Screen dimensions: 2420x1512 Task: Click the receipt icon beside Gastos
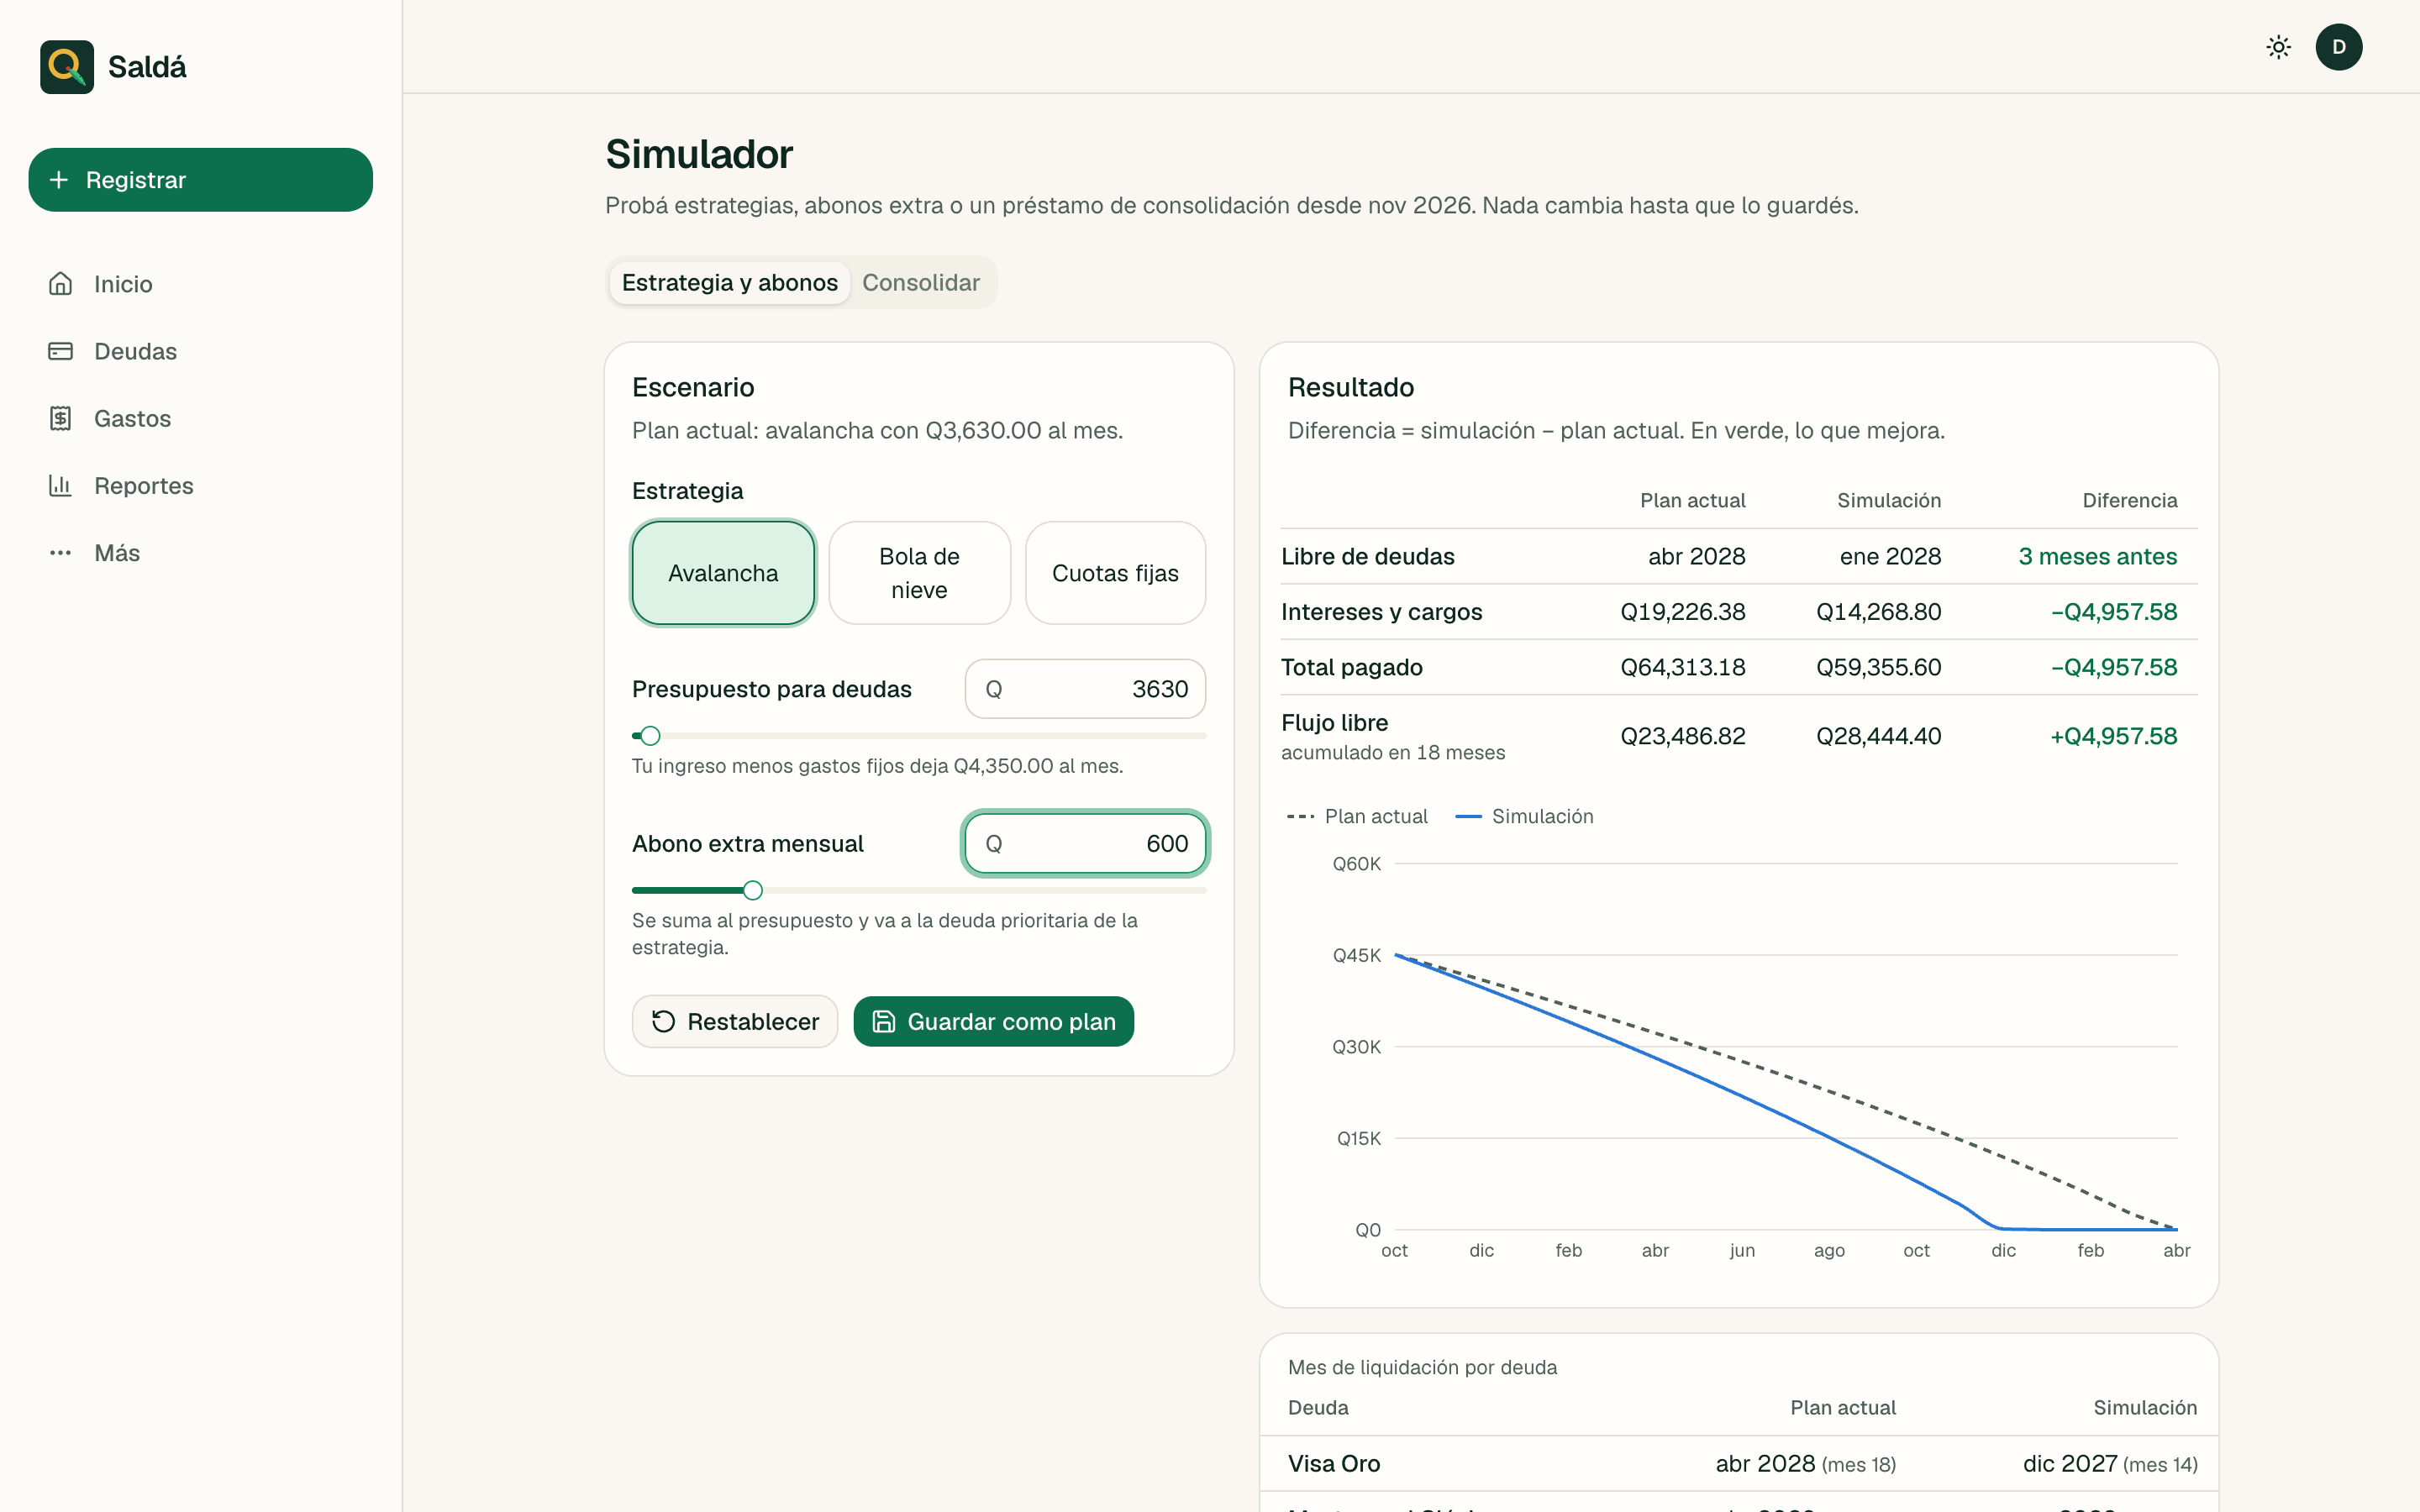pos(61,418)
